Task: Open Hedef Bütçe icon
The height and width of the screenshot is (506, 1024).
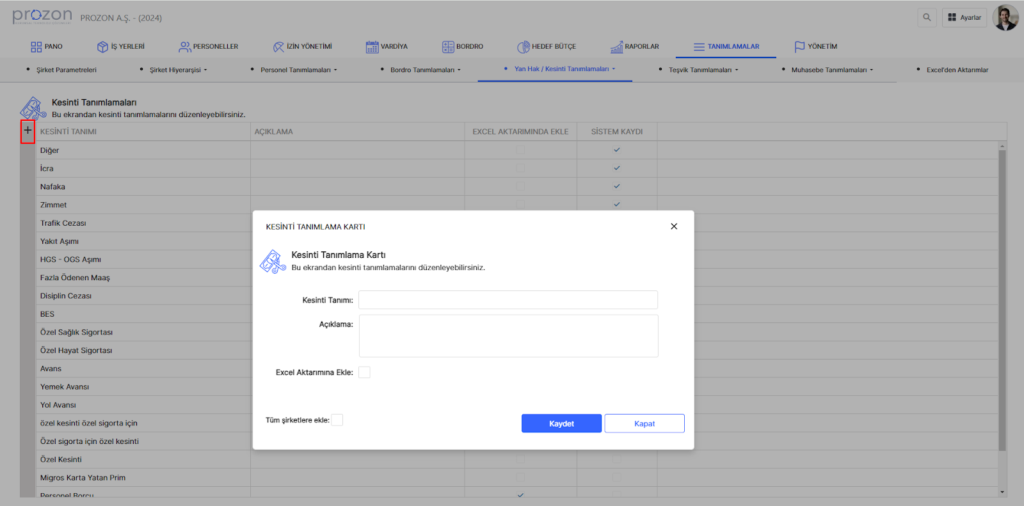Action: tap(523, 47)
